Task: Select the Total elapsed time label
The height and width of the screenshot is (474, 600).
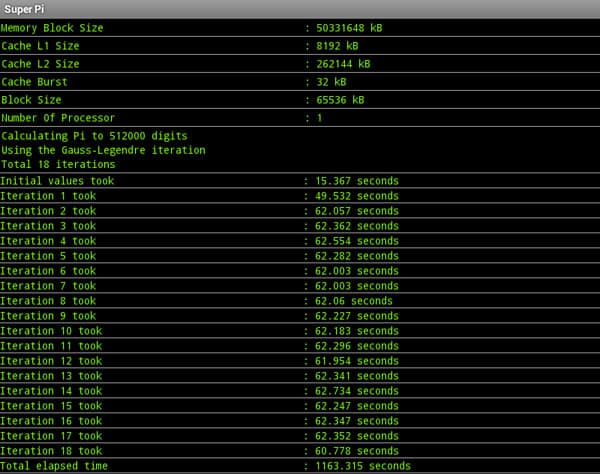Action: (x=54, y=466)
